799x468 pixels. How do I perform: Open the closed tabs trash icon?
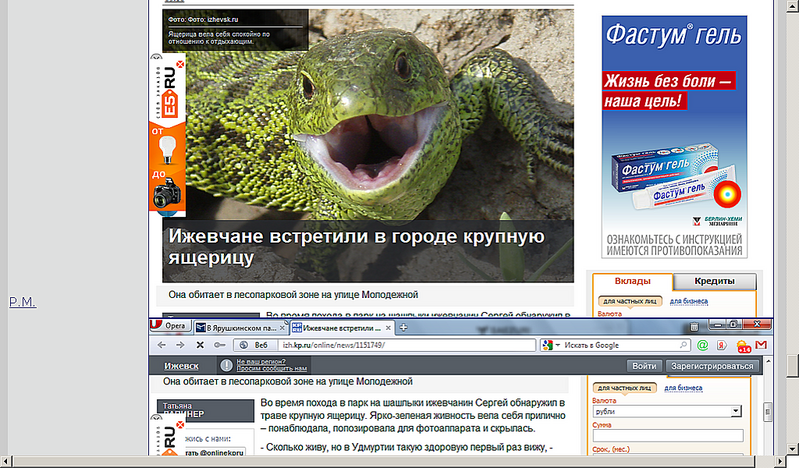tap(694, 327)
